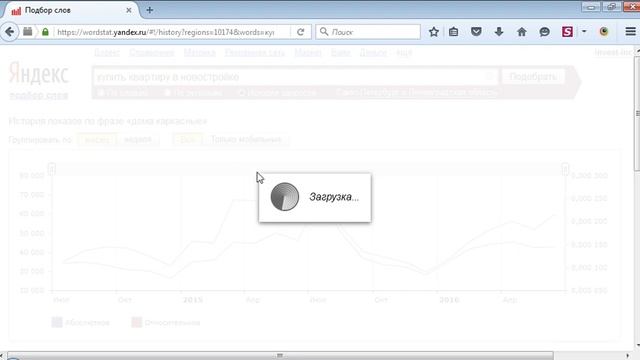Click the magnifier icon in the search box
Screen dimensions: 640x360
click(324, 32)
